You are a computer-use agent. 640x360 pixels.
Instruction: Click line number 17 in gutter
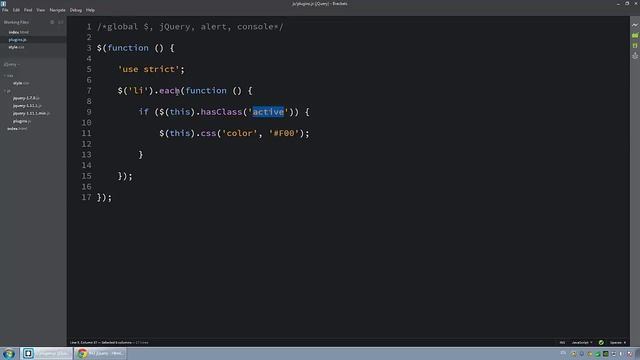pos(86,197)
